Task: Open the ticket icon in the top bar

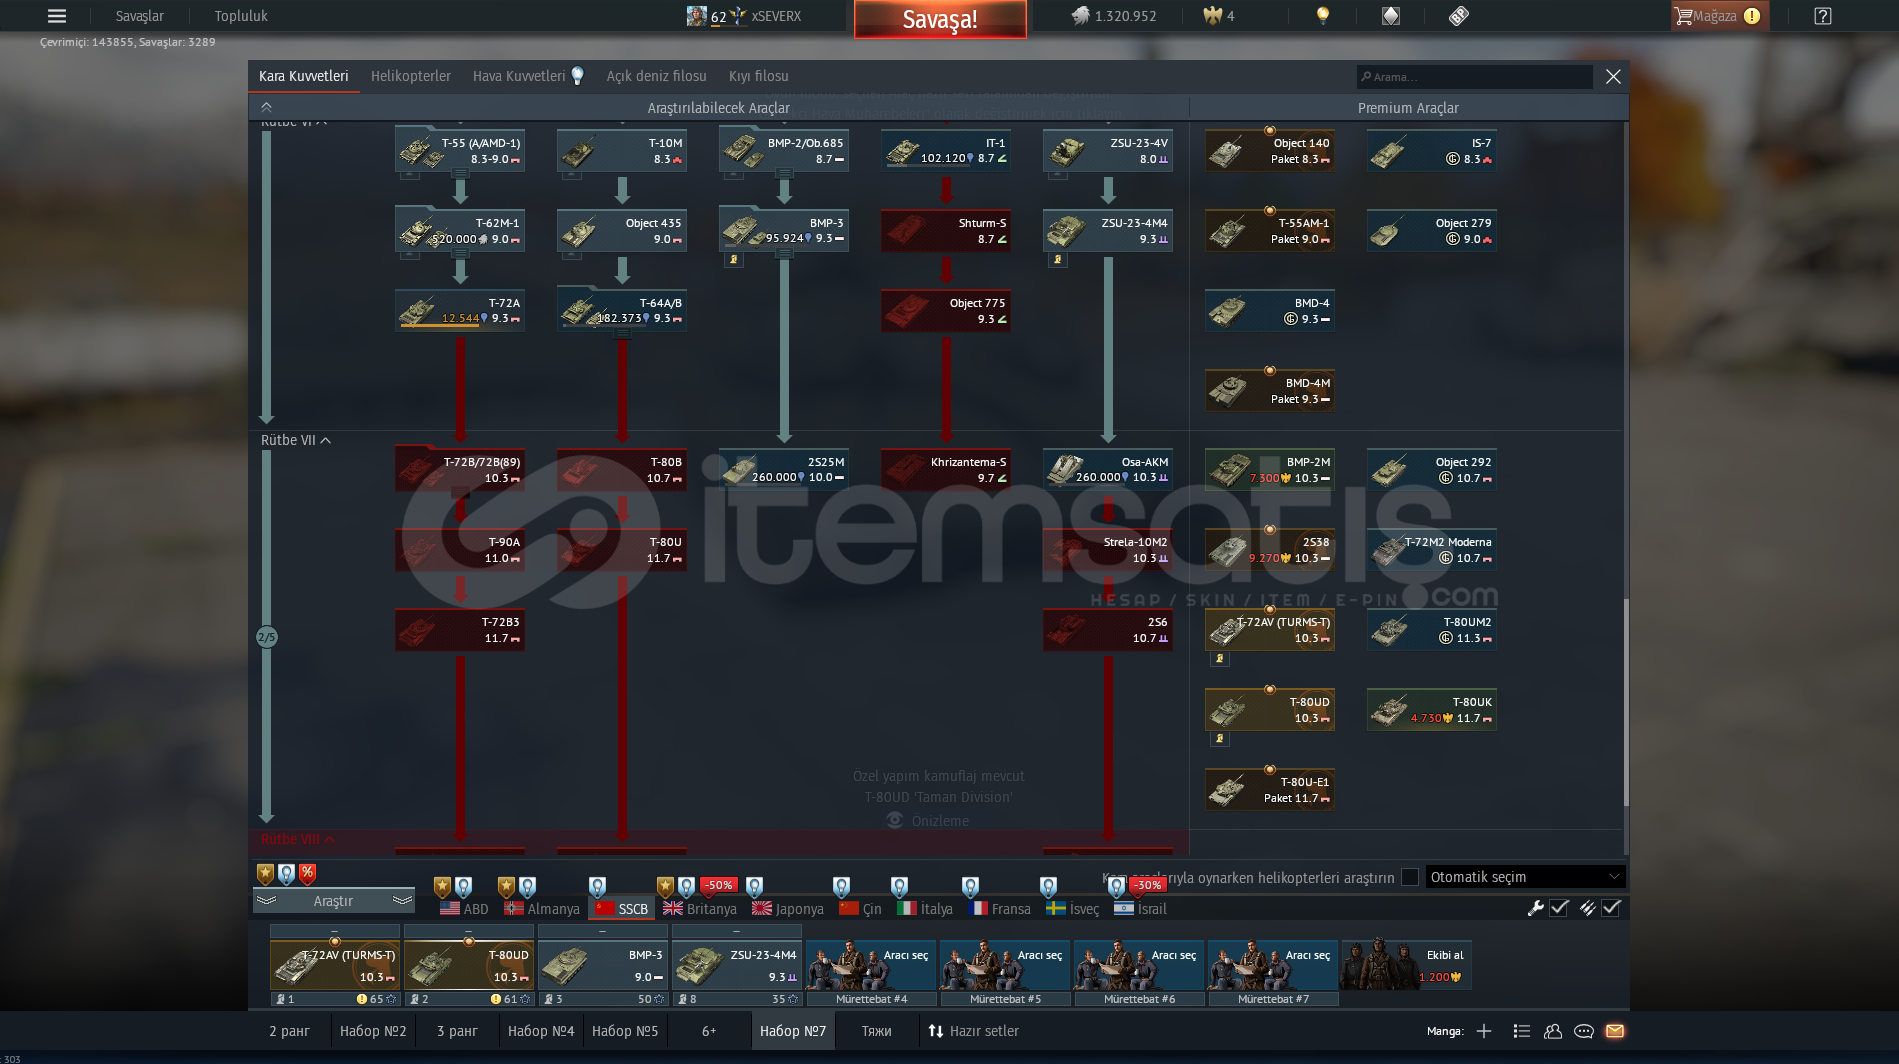Action: point(1459,16)
